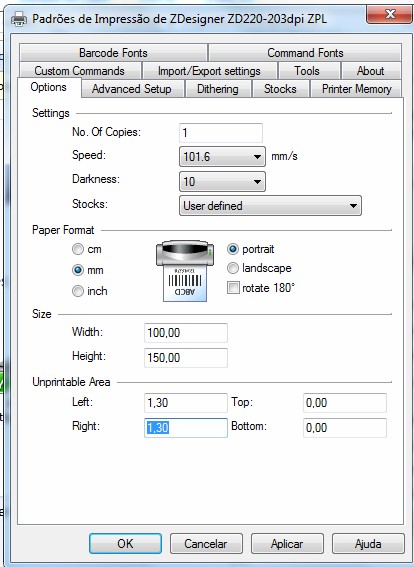
Task: Click the label printer preview image
Action: point(185,270)
